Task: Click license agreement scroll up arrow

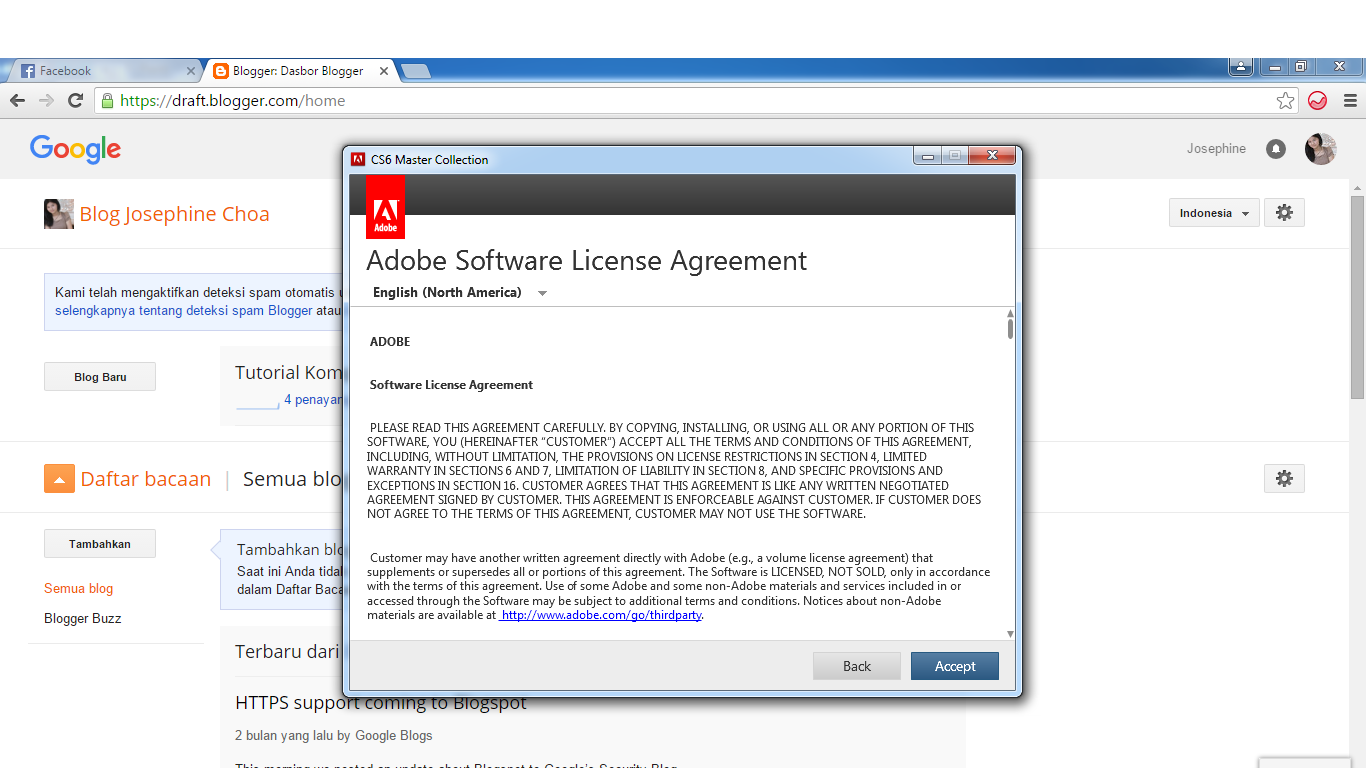Action: click(x=1010, y=313)
